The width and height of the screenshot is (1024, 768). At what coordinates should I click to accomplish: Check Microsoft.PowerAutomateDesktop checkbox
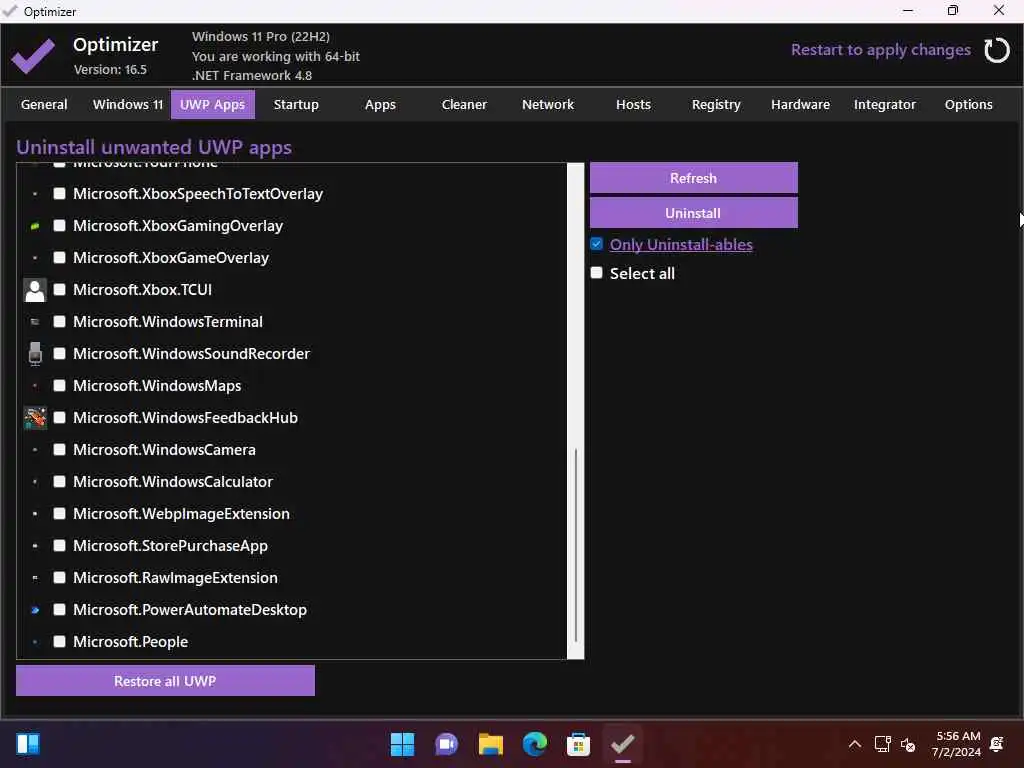[x=59, y=610]
